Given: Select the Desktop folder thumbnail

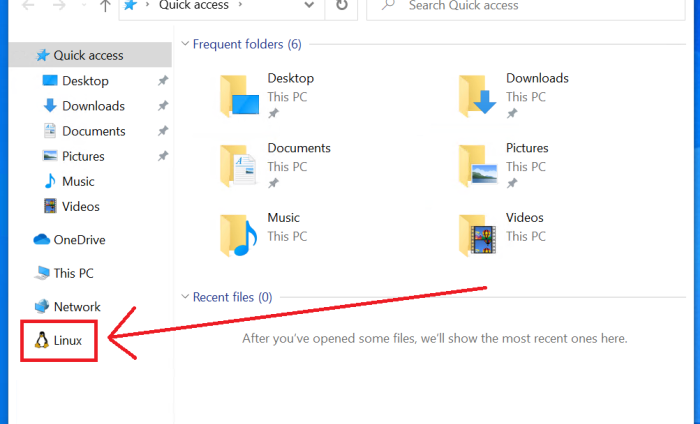Looking at the screenshot, I should [x=239, y=96].
